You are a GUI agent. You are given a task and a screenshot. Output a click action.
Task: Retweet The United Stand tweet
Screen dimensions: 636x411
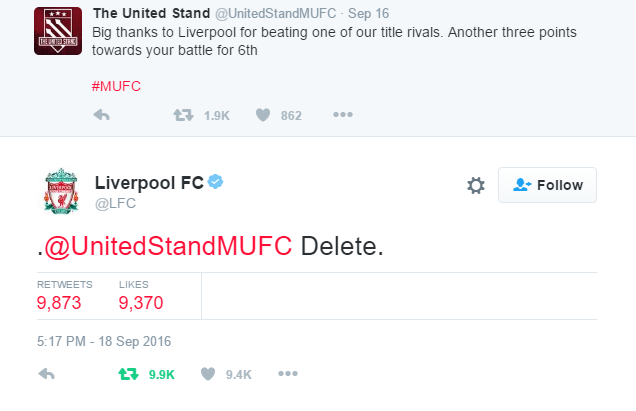tap(183, 115)
